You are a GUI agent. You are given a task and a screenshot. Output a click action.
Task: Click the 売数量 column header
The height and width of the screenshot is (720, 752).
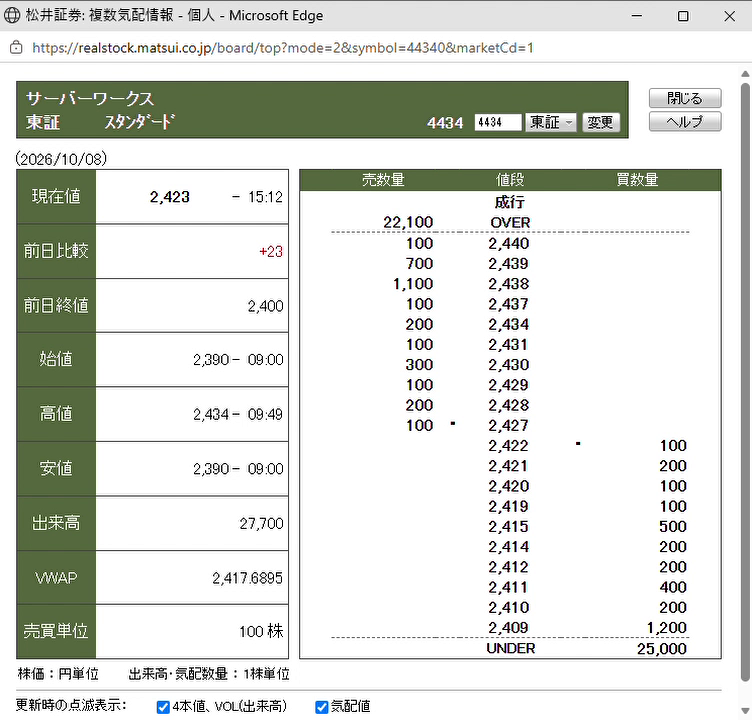pos(383,180)
